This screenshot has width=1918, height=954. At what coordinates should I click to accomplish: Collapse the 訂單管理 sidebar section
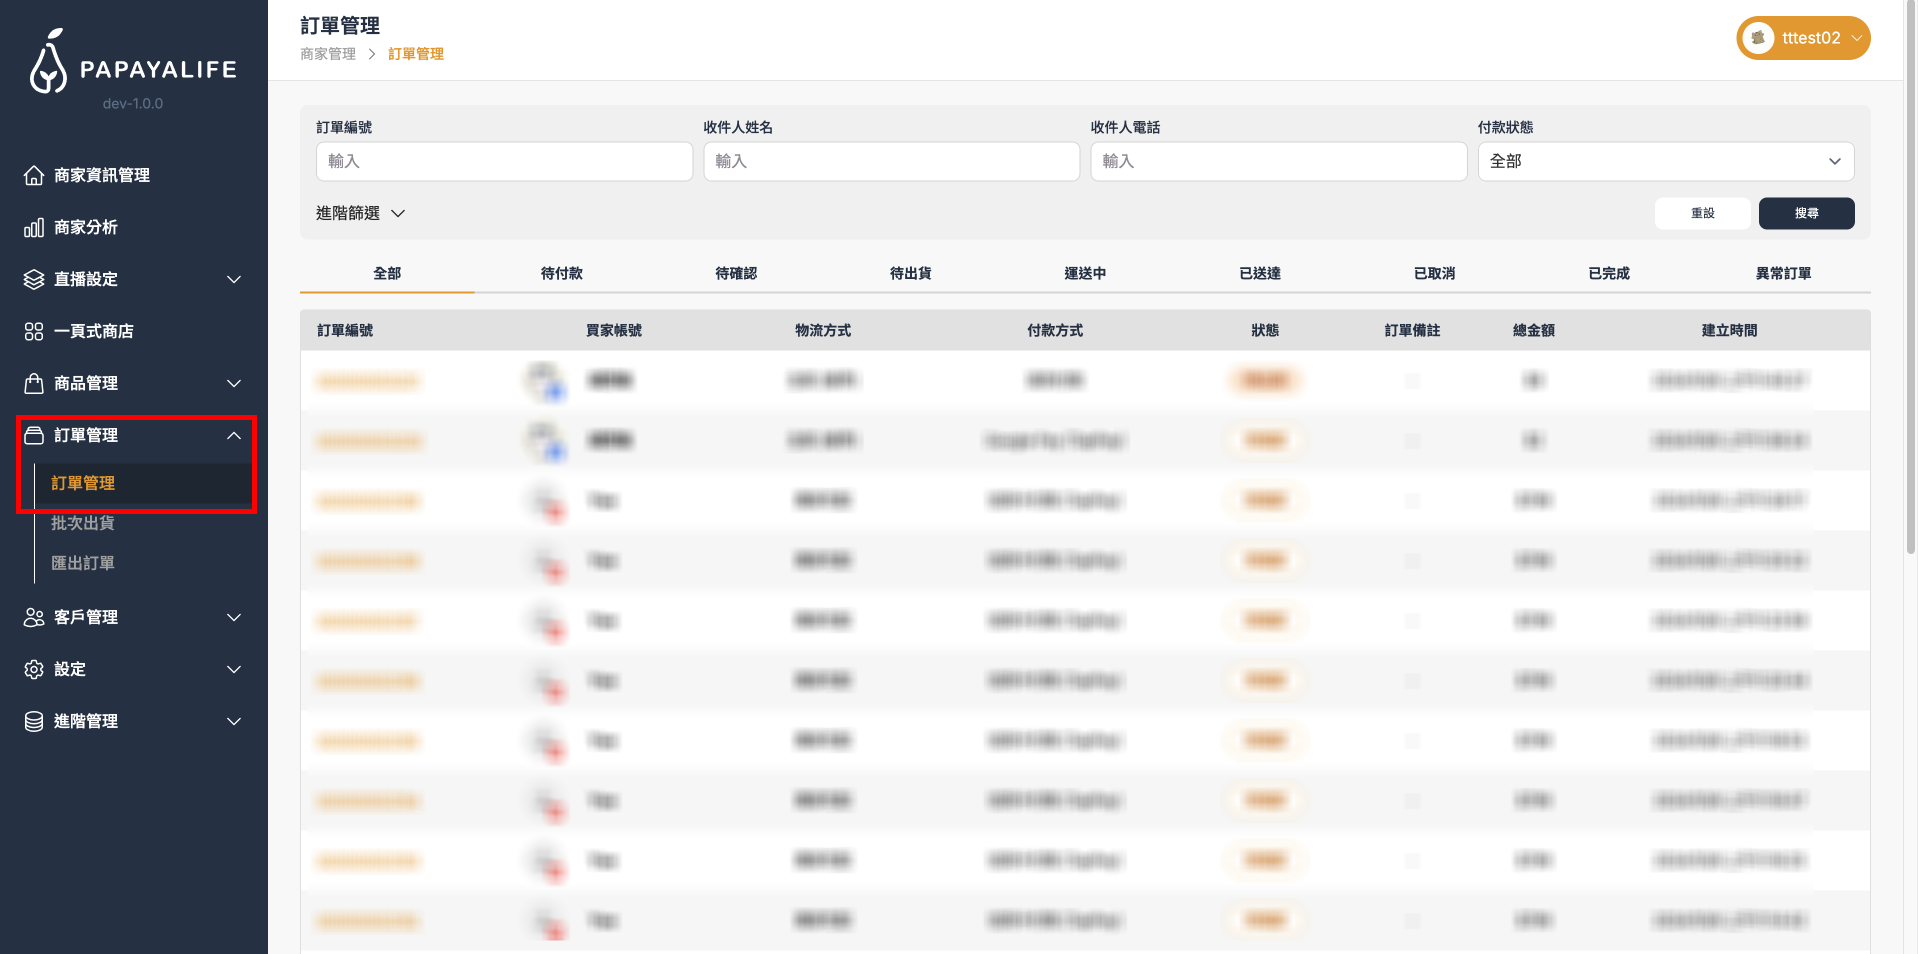click(x=234, y=436)
